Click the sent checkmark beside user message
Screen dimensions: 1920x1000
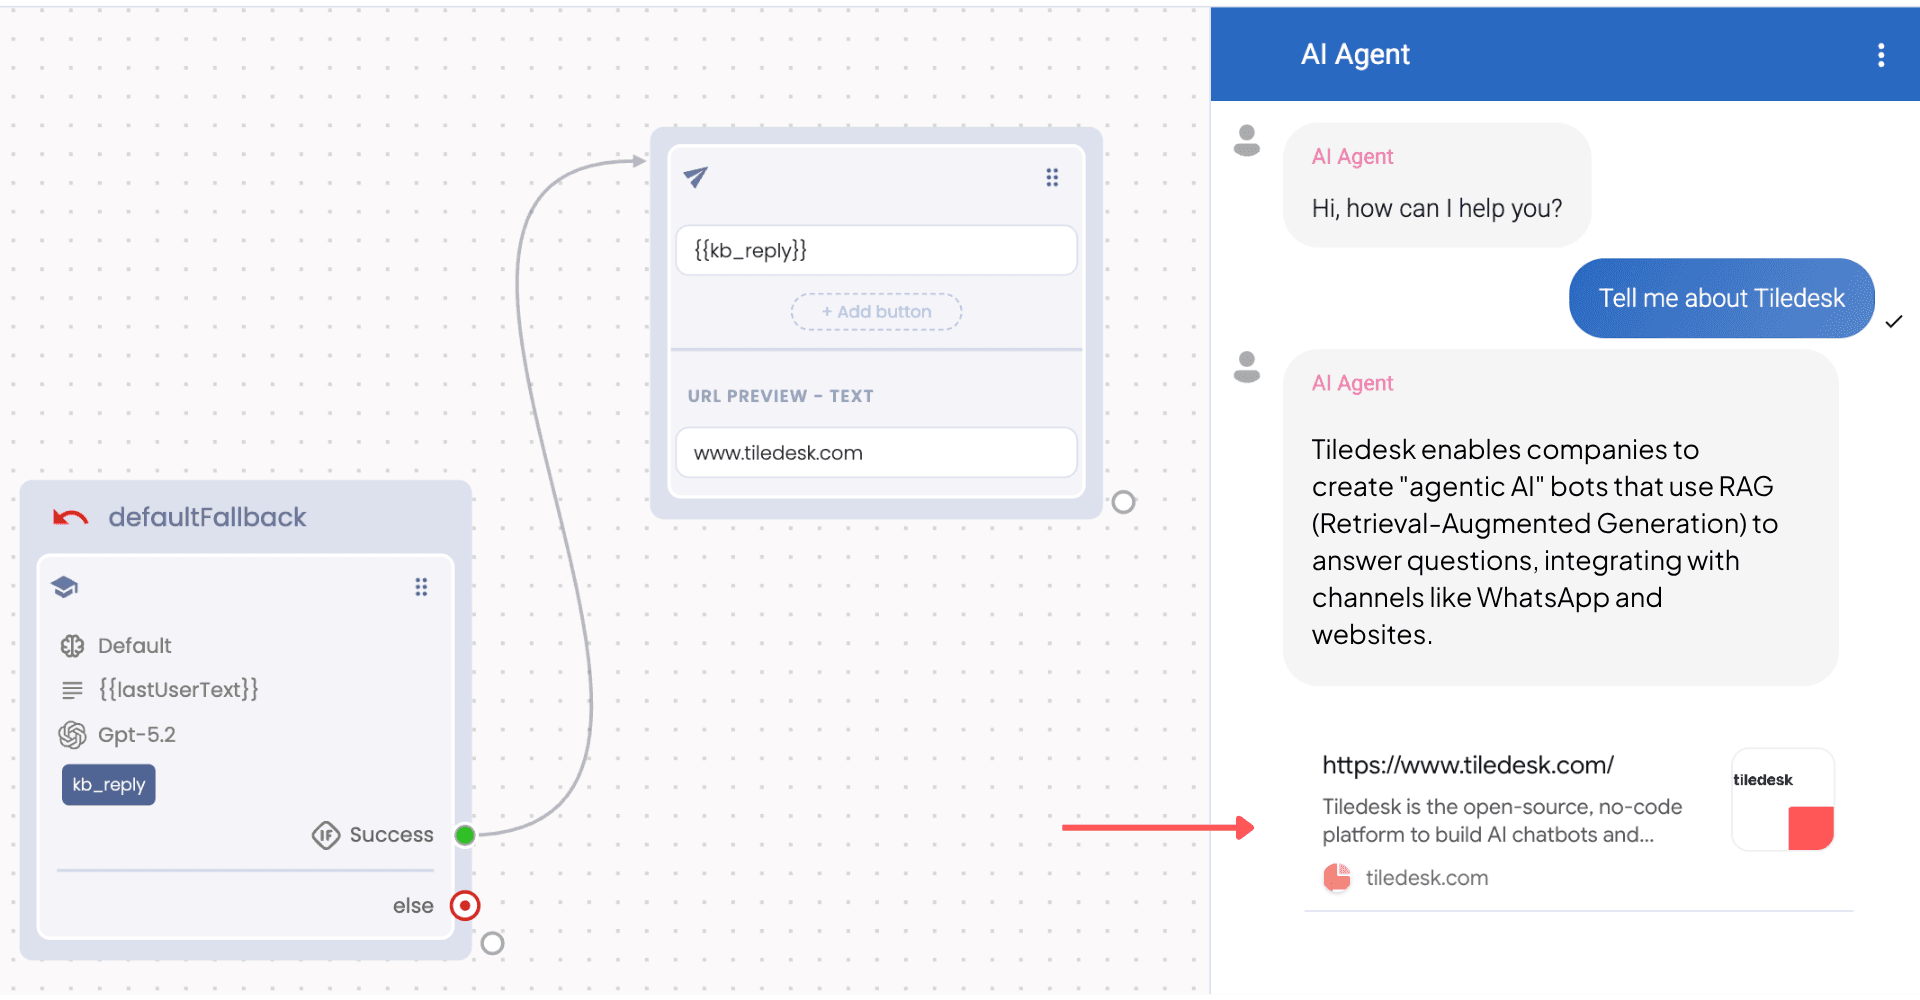coord(1894,322)
